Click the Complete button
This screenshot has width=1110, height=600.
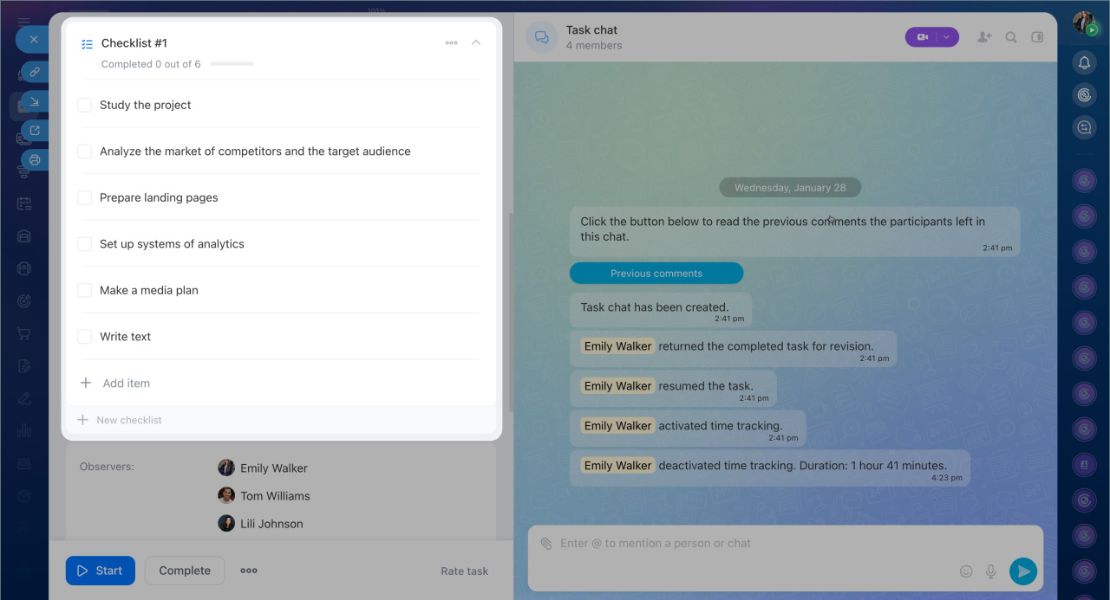click(x=185, y=570)
